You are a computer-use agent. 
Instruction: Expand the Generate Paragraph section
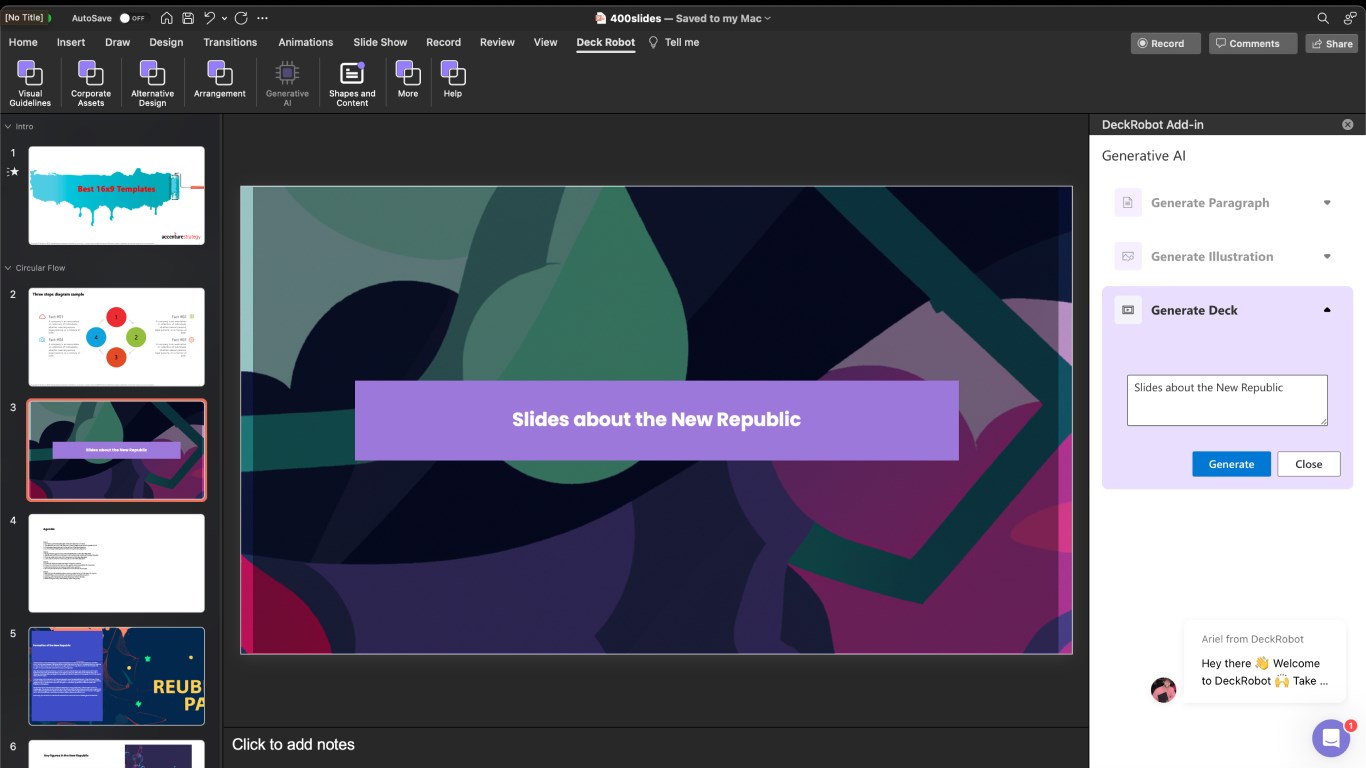[x=1327, y=203]
